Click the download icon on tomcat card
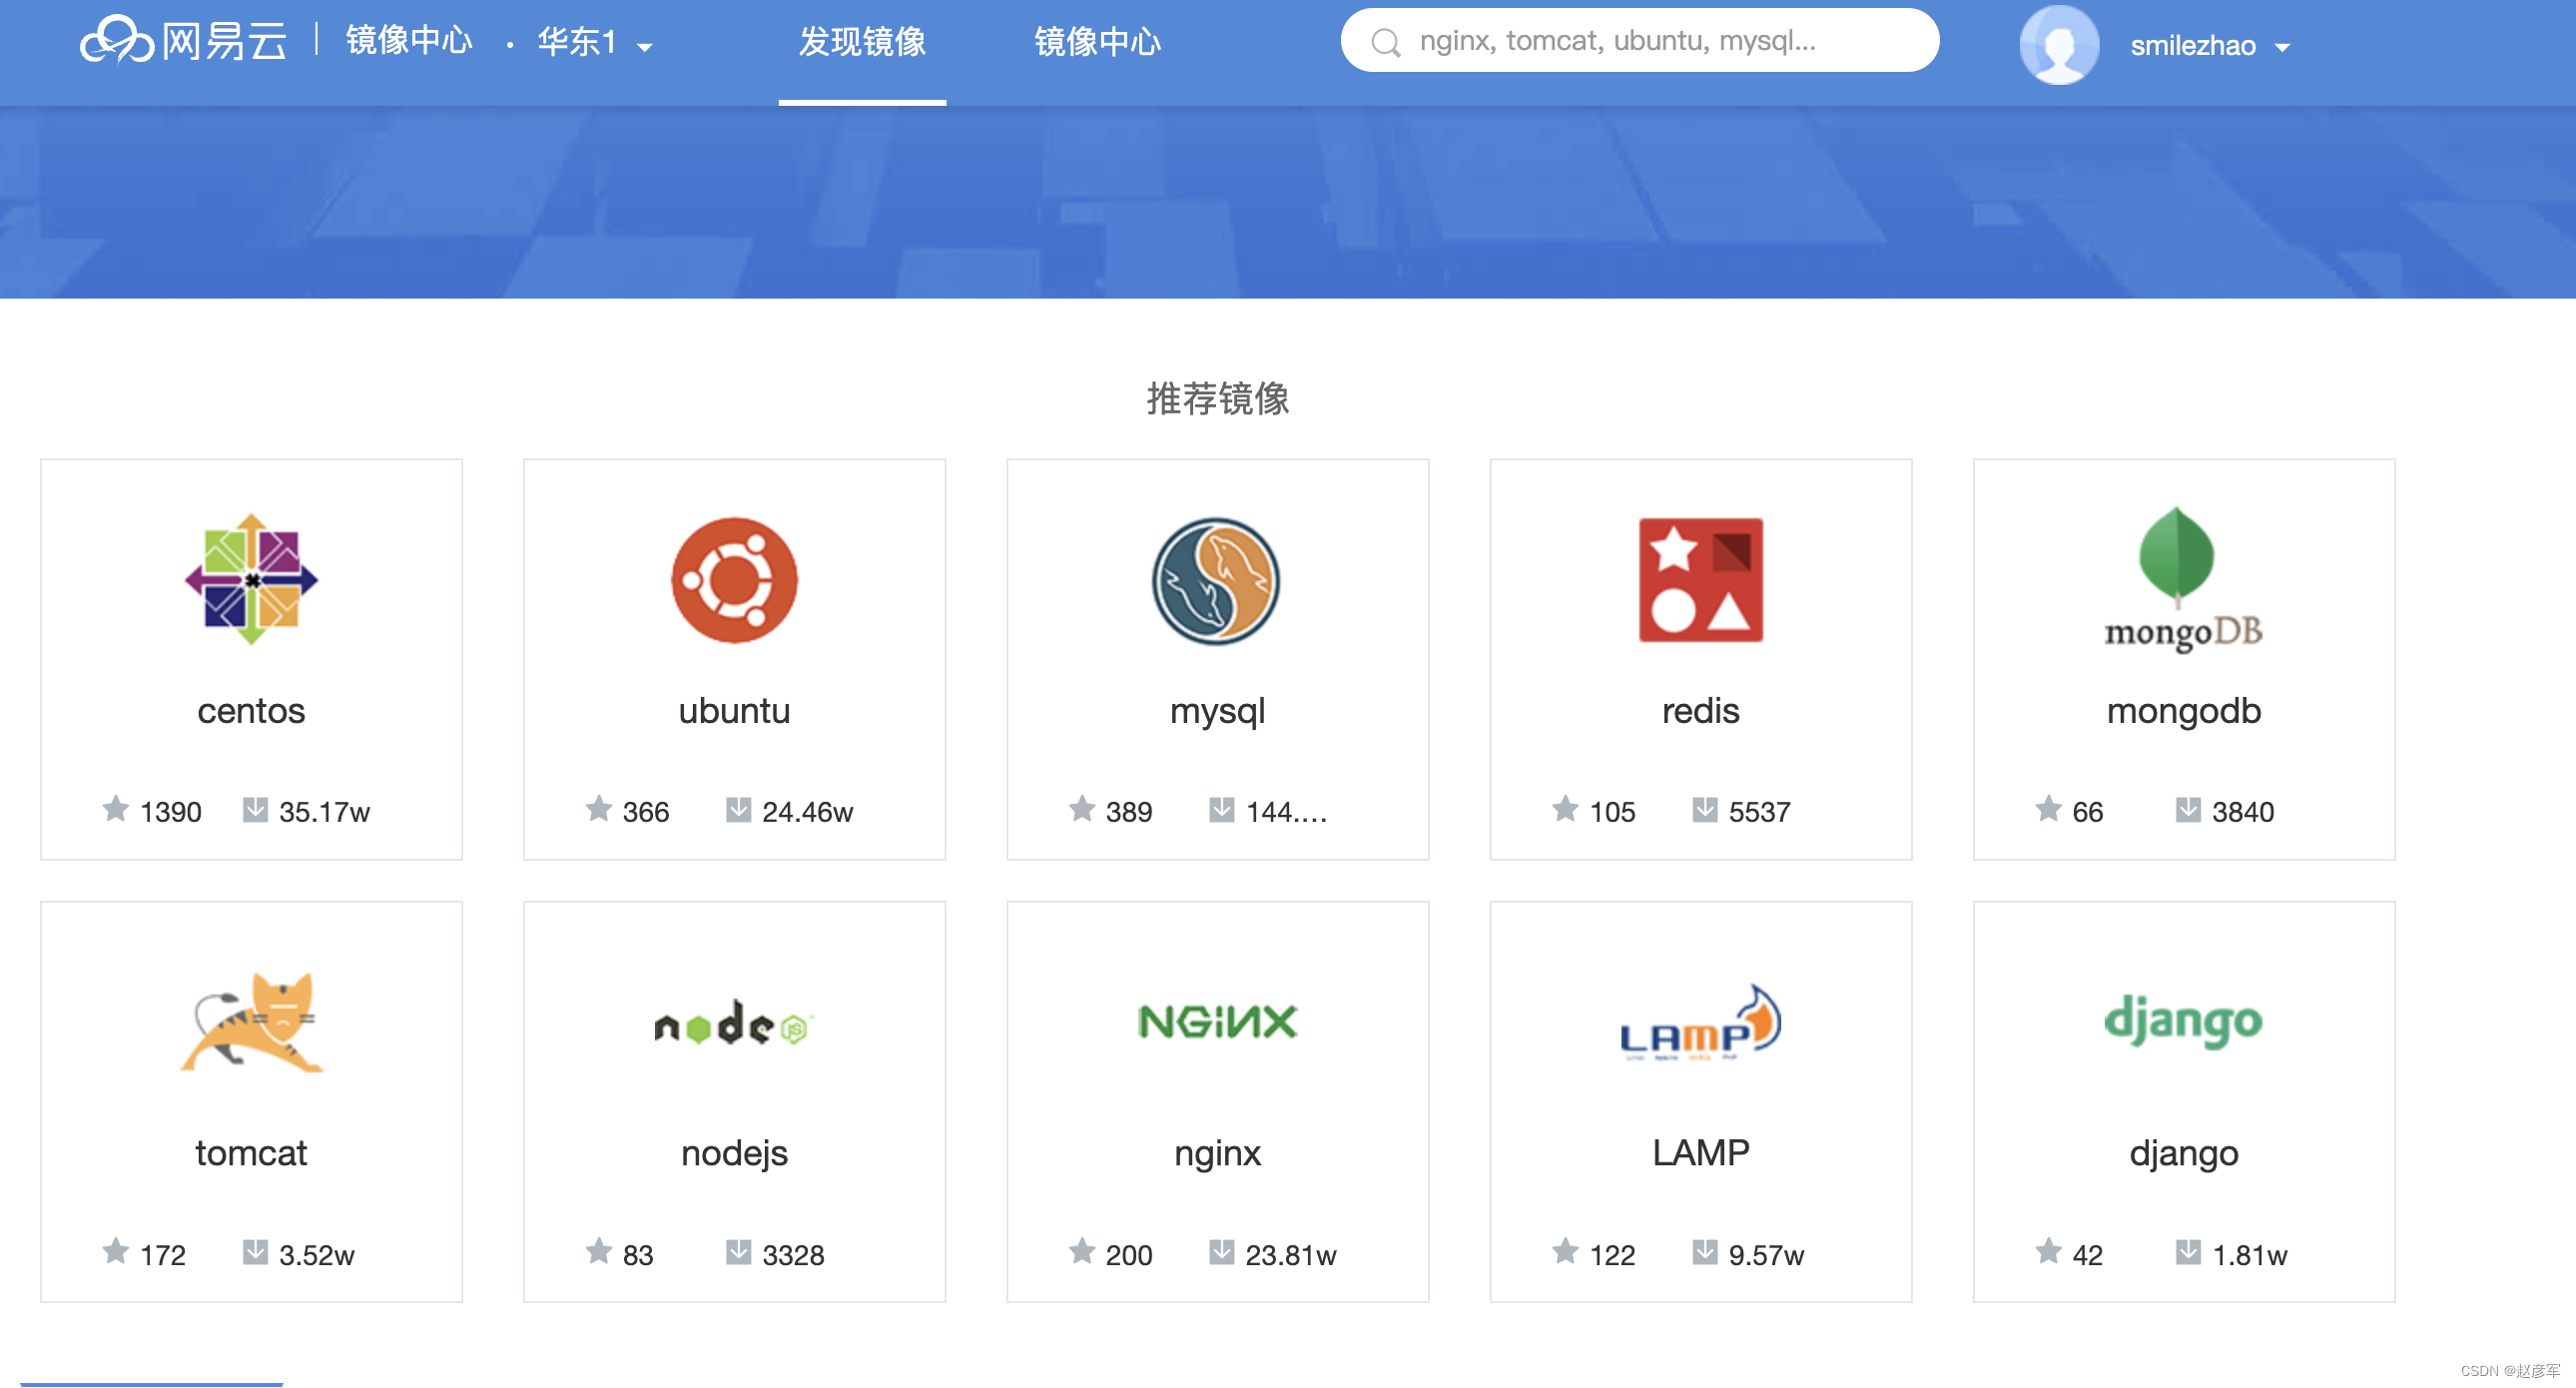The image size is (2576, 1388). (x=255, y=1252)
